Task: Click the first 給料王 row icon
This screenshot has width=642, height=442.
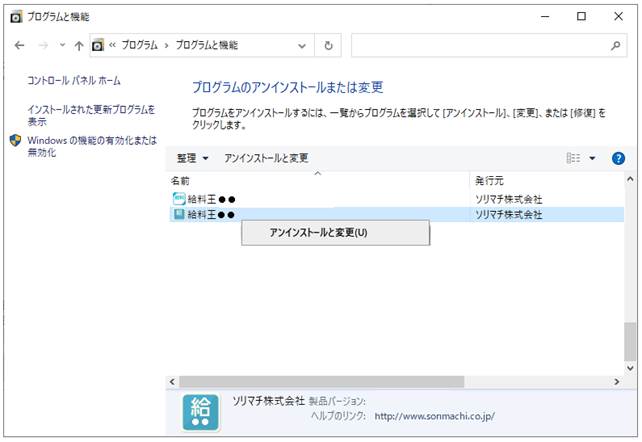Action: tap(179, 199)
